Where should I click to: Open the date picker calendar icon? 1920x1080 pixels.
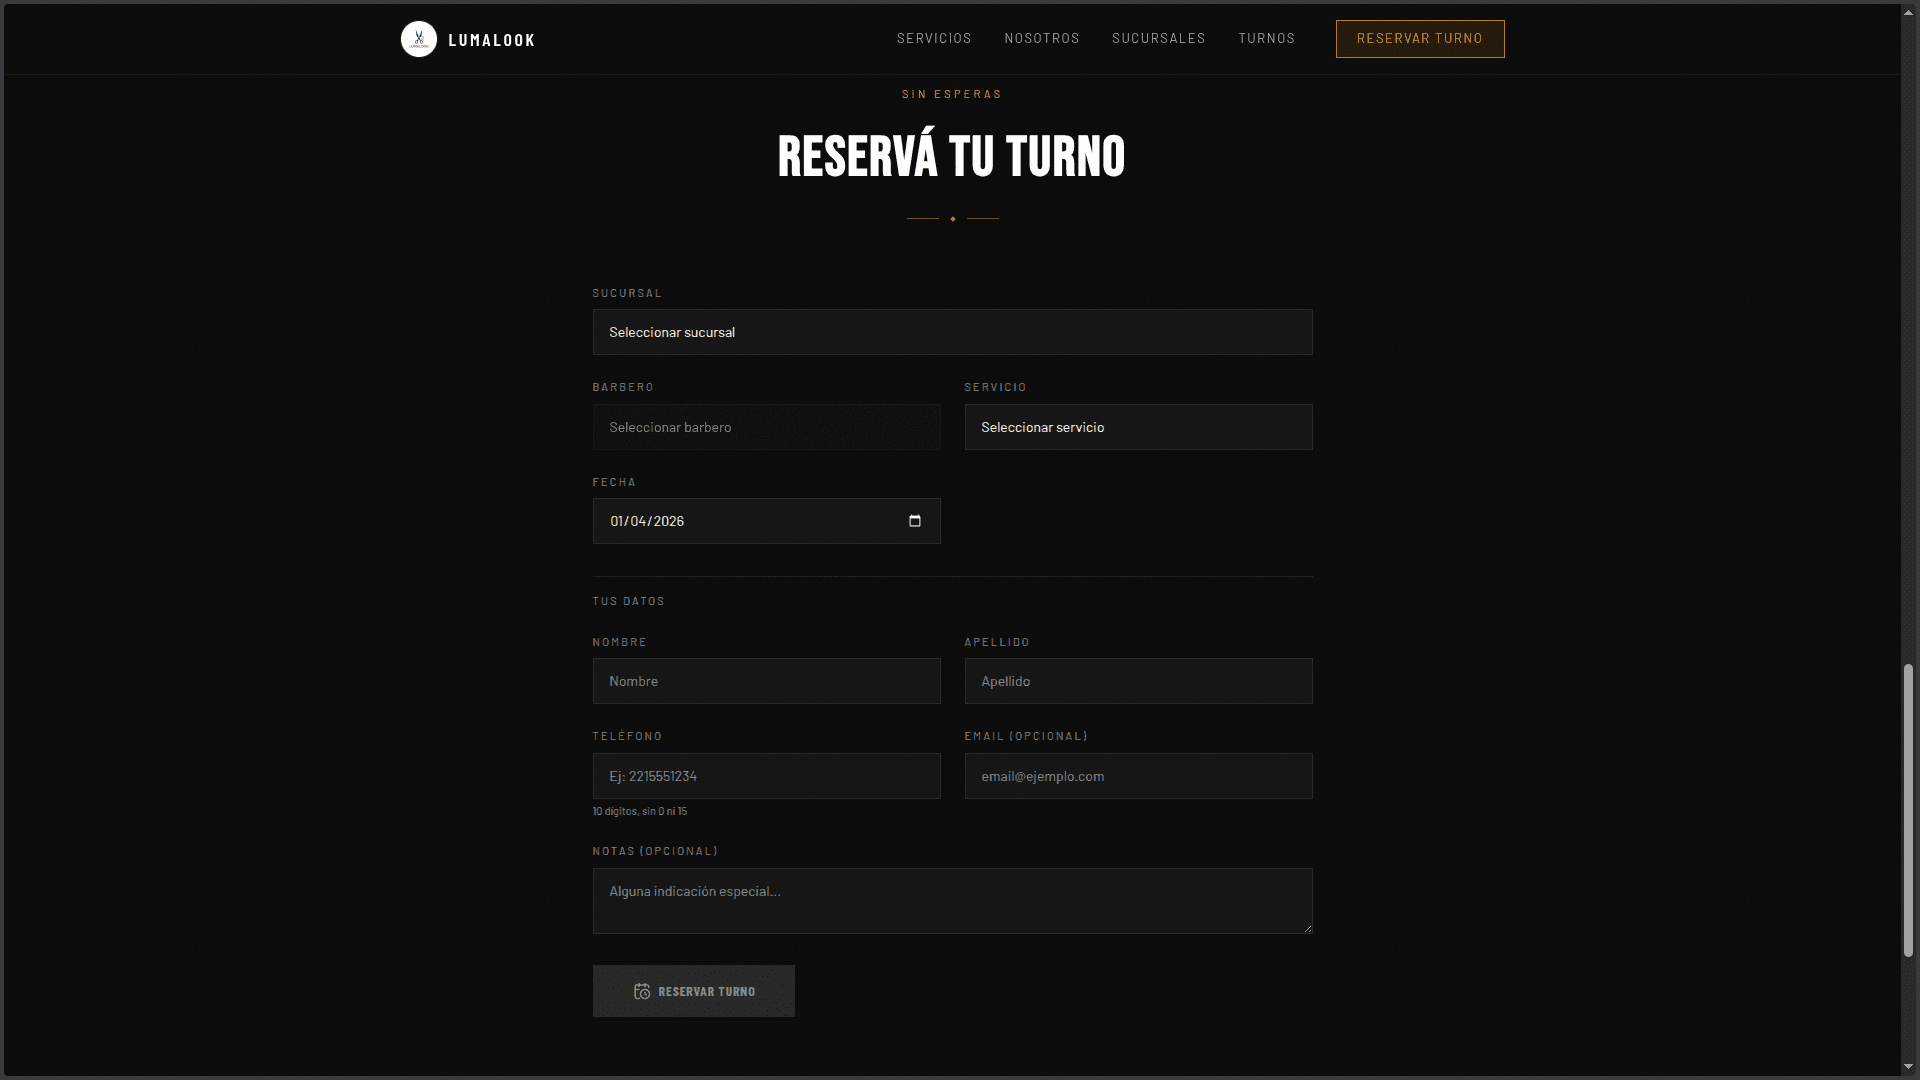(x=914, y=521)
